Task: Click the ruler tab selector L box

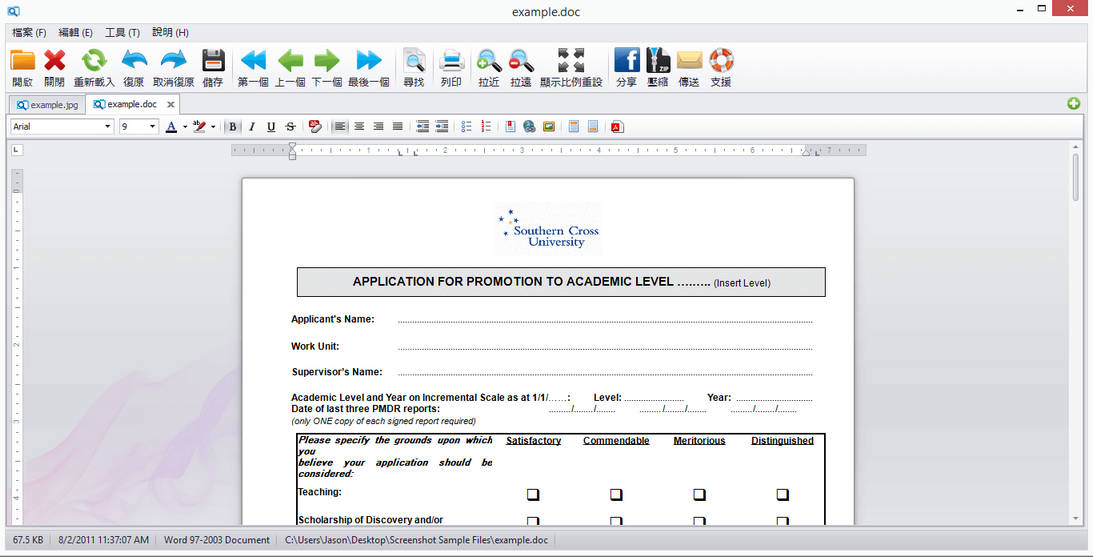Action: tap(17, 149)
